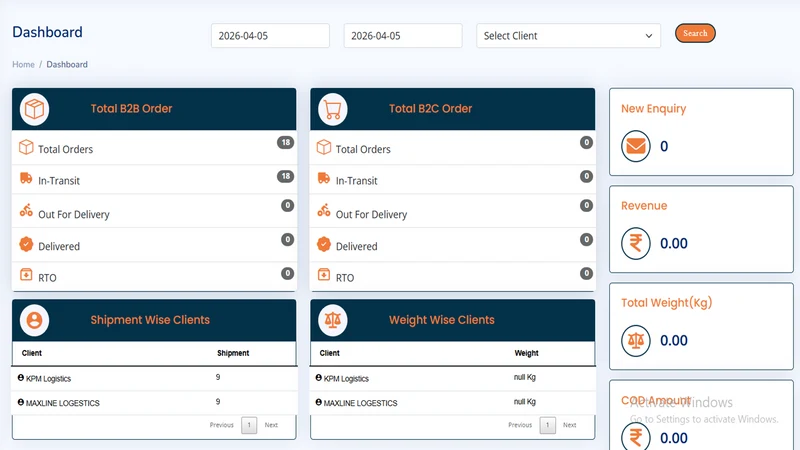Open the Select Client dropdown
The image size is (800, 450).
coord(568,36)
